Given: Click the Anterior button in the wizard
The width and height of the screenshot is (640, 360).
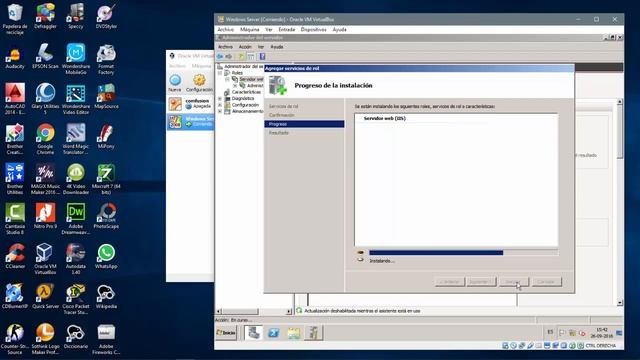Looking at the screenshot, I should 450,282.
